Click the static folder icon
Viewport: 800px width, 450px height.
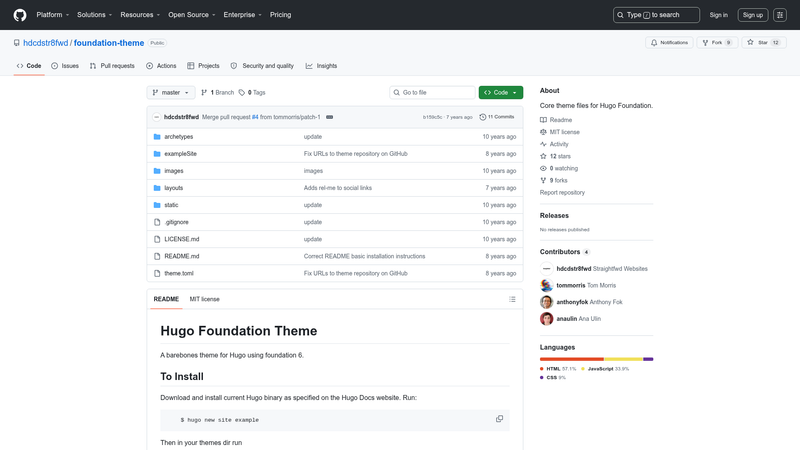point(157,205)
